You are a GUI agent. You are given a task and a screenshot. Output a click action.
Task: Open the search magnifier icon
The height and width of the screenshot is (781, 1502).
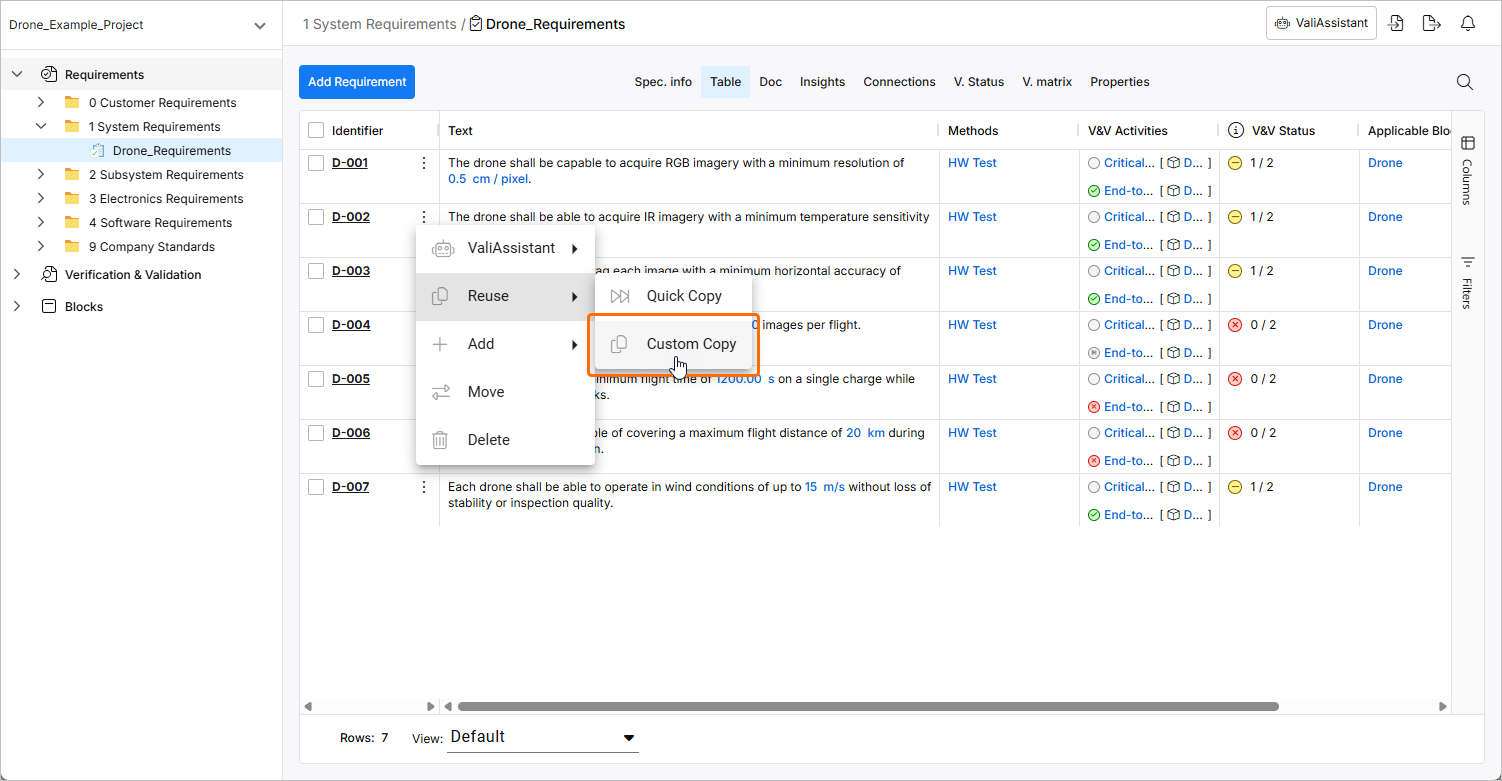[x=1464, y=82]
